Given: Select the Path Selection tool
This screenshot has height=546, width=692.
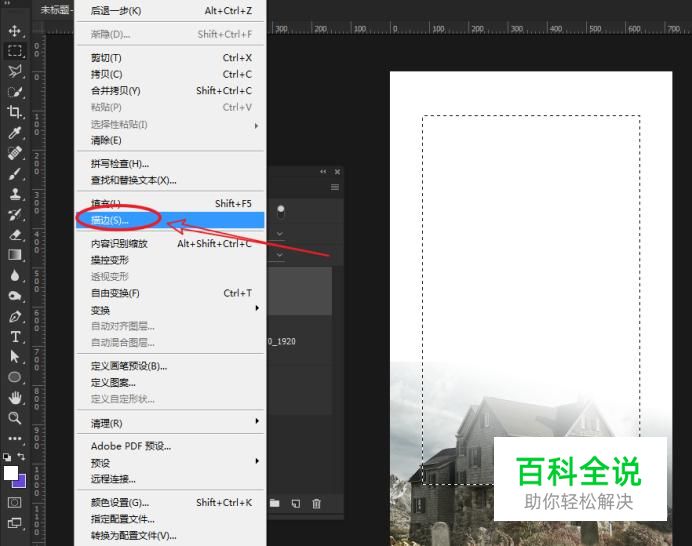Looking at the screenshot, I should [15, 357].
